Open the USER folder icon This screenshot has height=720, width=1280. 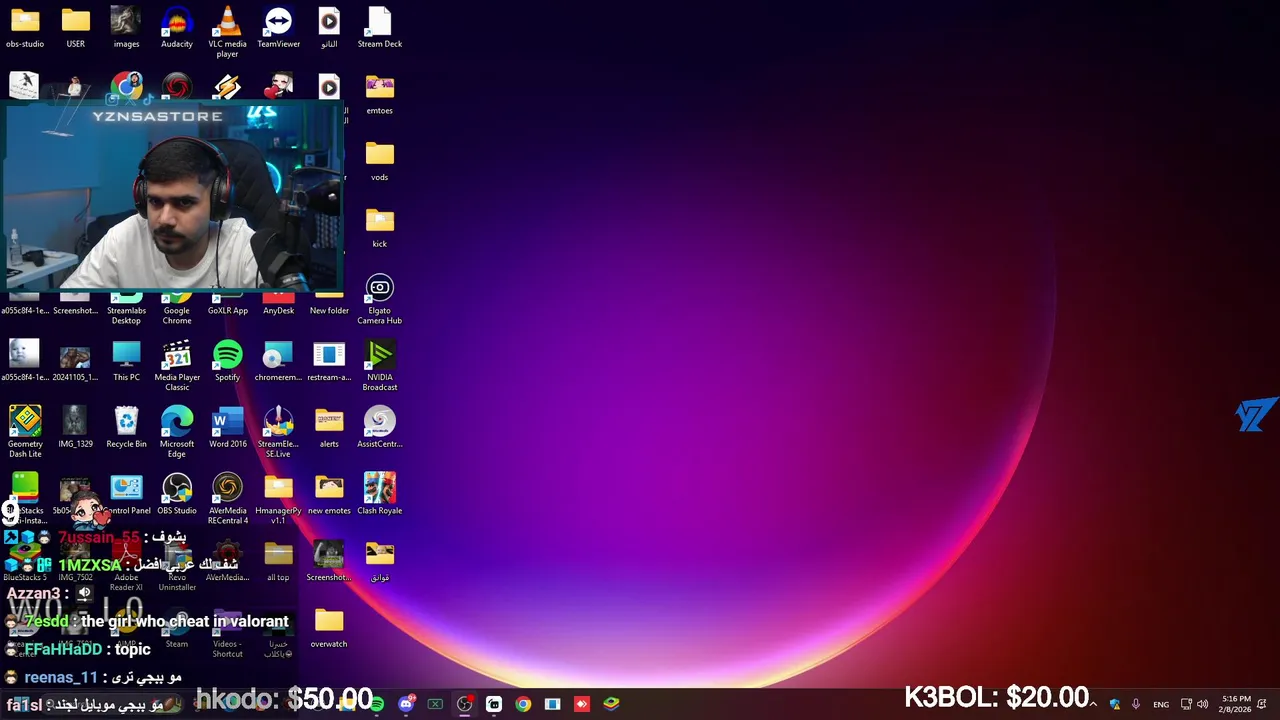(x=75, y=28)
